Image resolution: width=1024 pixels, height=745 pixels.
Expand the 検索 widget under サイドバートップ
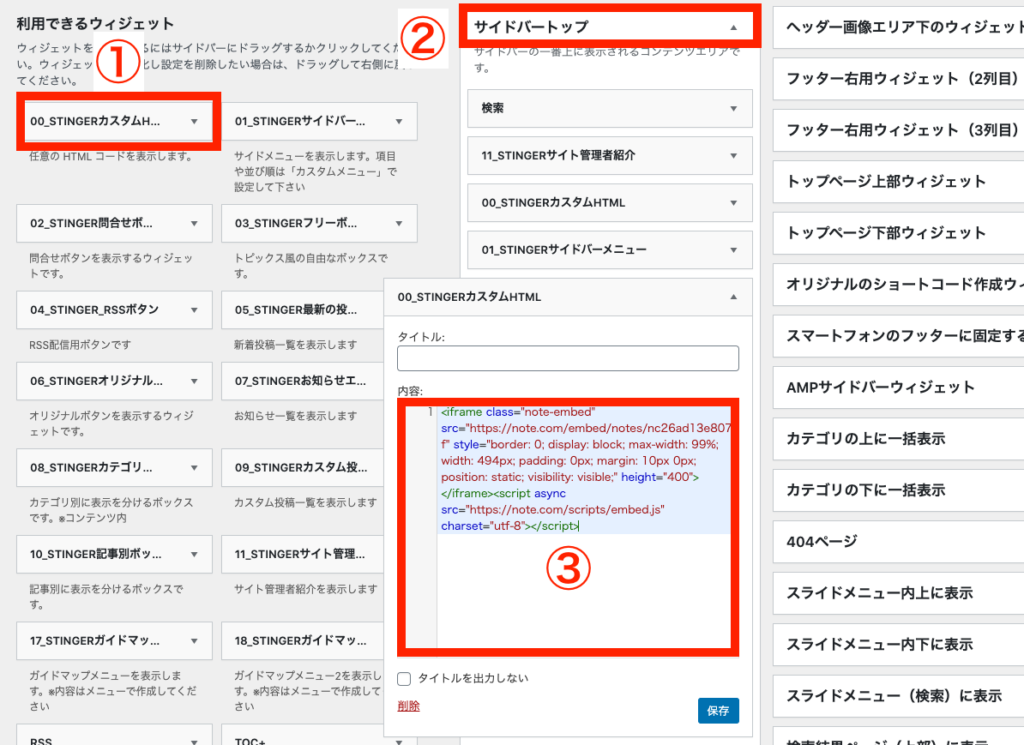609,108
